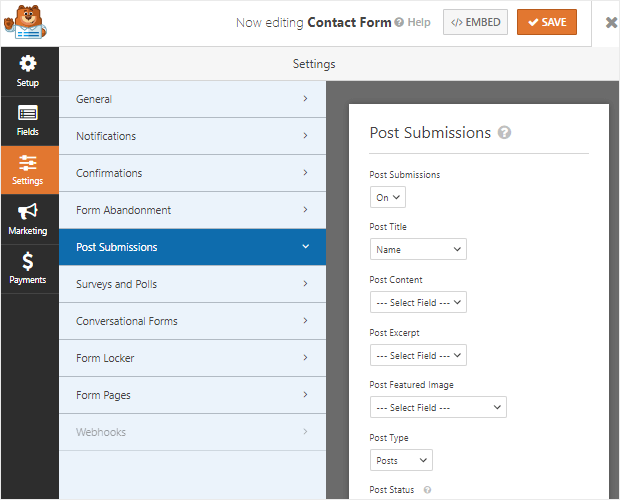Select the Settings sliders icon

(28, 170)
